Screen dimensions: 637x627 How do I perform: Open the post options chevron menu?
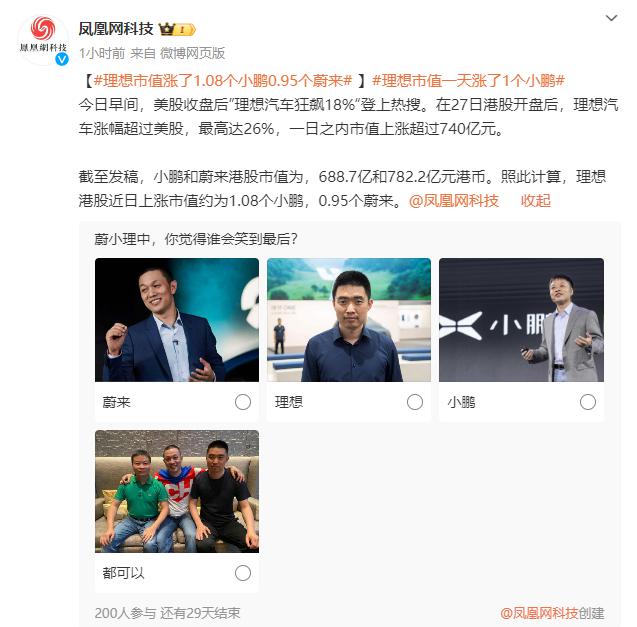611,18
